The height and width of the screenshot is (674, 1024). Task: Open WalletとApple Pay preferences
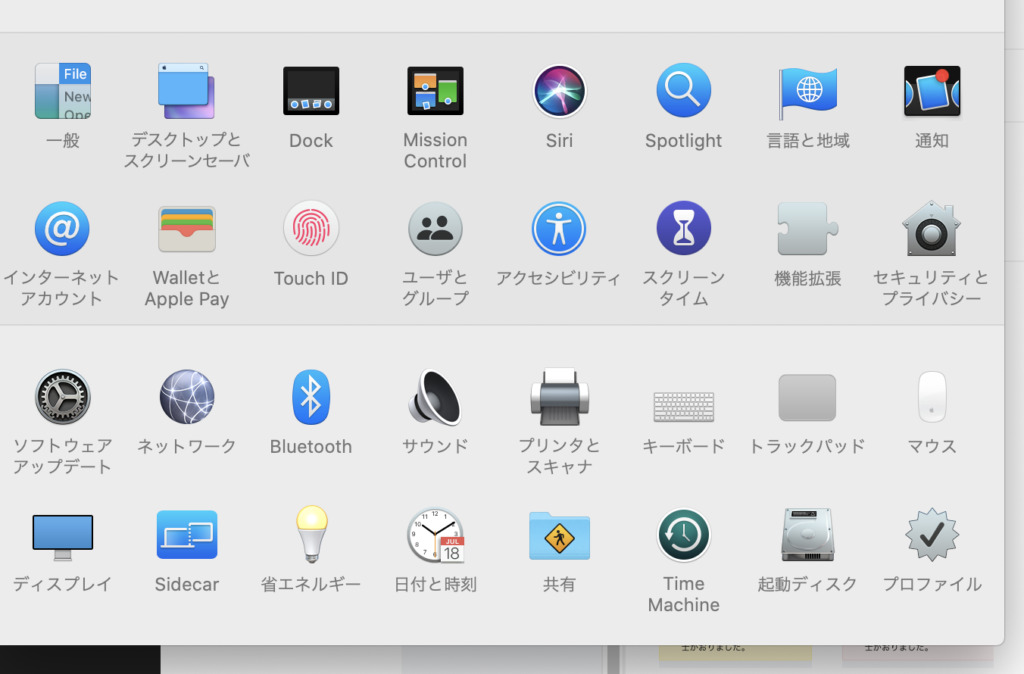[x=187, y=229]
